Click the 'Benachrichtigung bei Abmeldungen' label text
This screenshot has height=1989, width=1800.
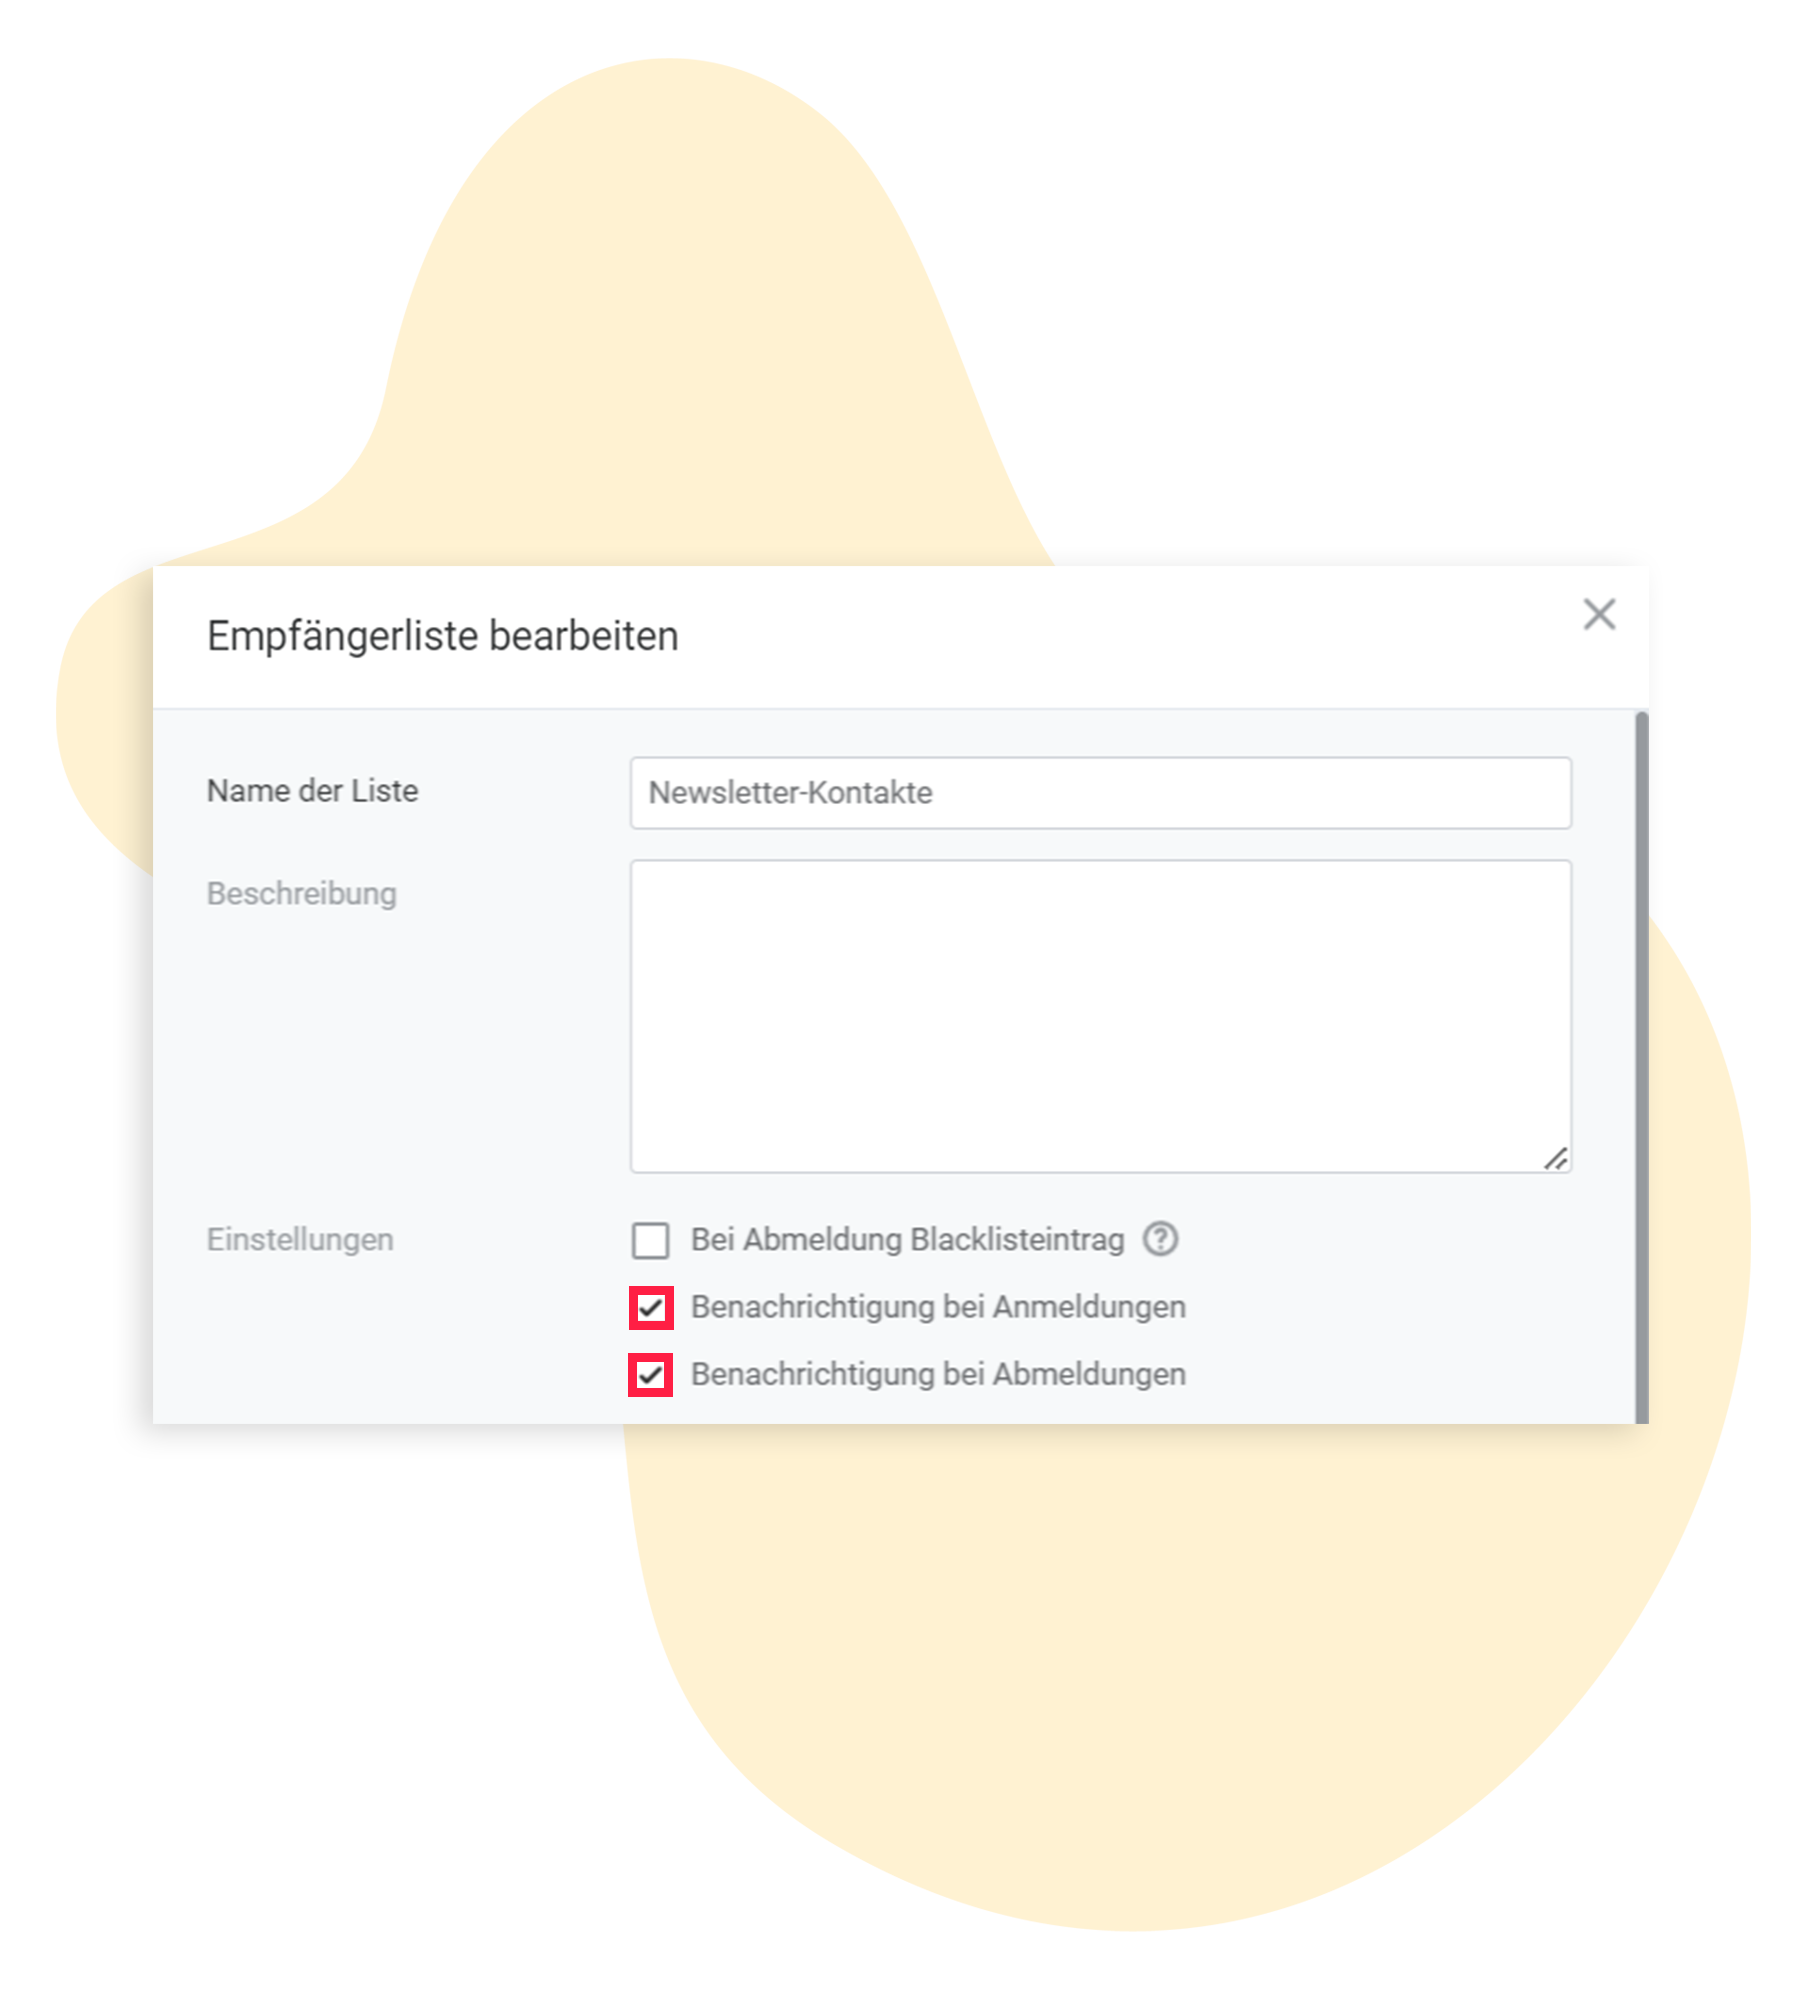click(x=938, y=1374)
